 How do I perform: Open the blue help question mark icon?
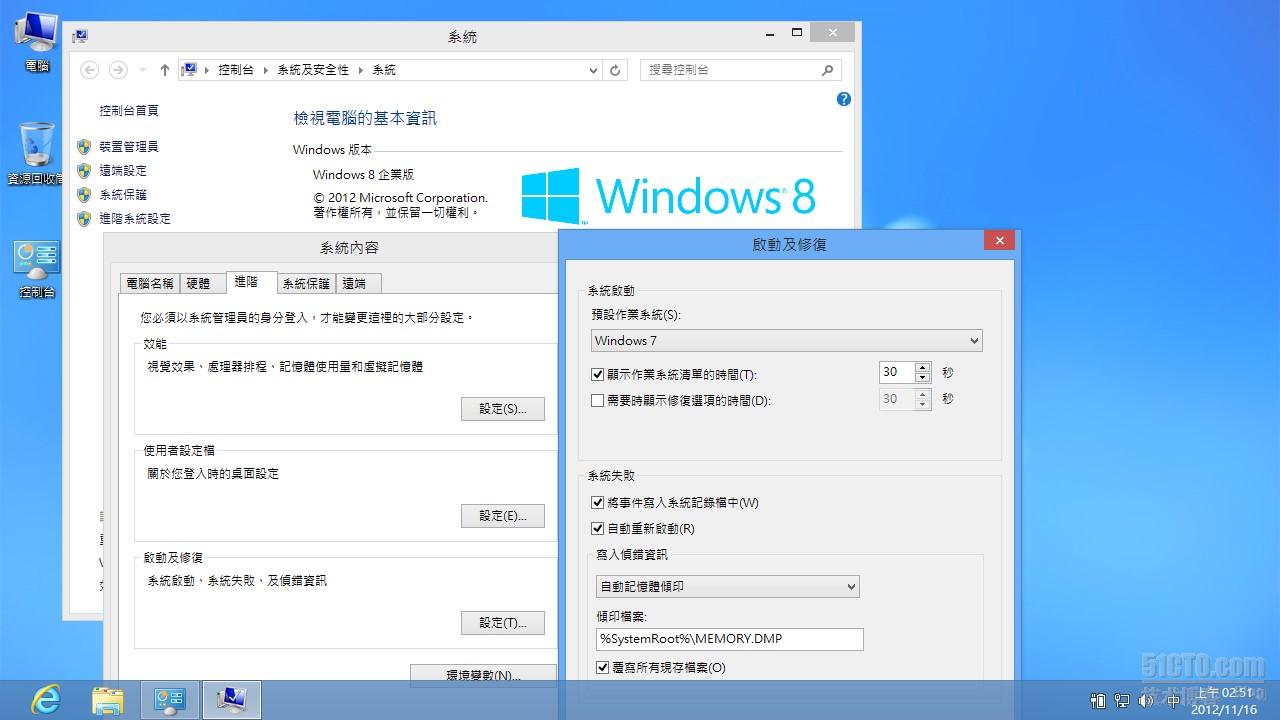[x=844, y=99]
